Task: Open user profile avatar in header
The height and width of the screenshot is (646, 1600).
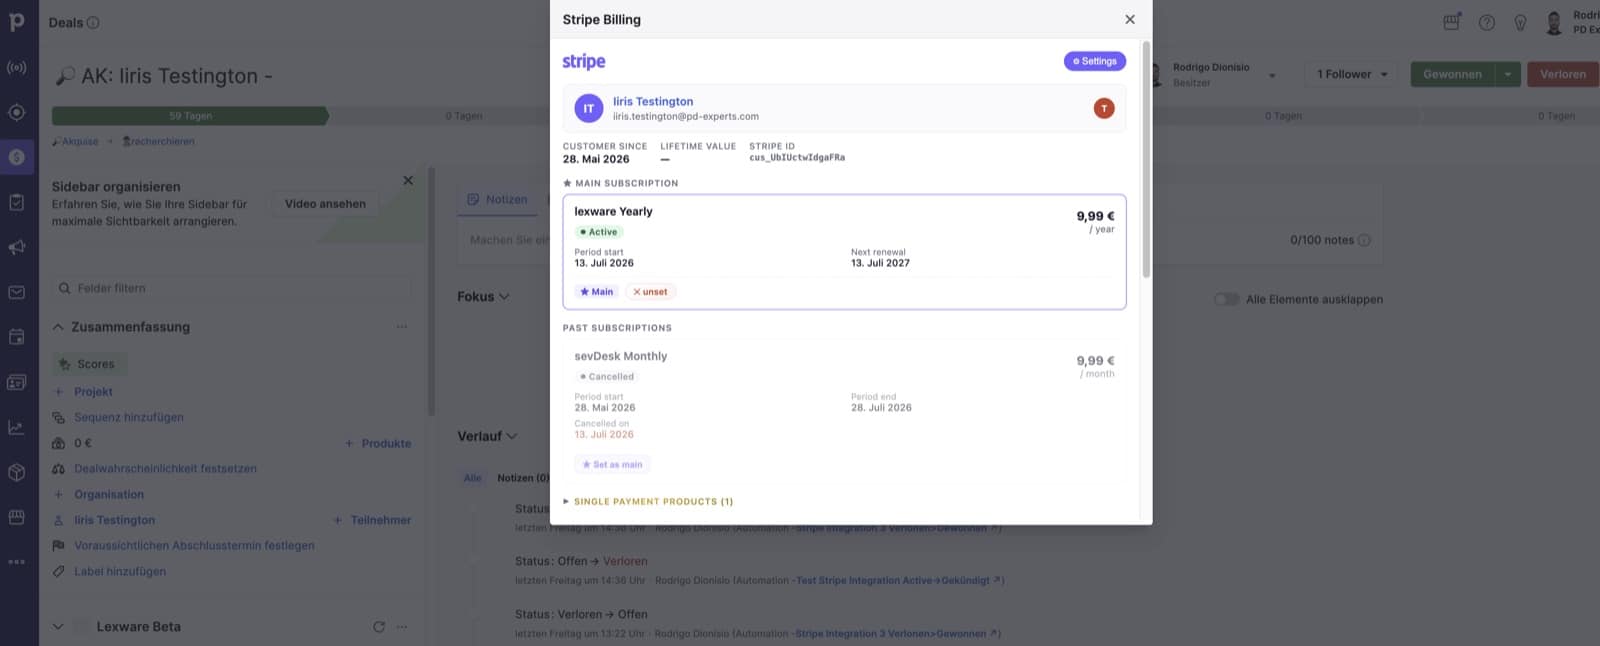Action: pos(1554,22)
